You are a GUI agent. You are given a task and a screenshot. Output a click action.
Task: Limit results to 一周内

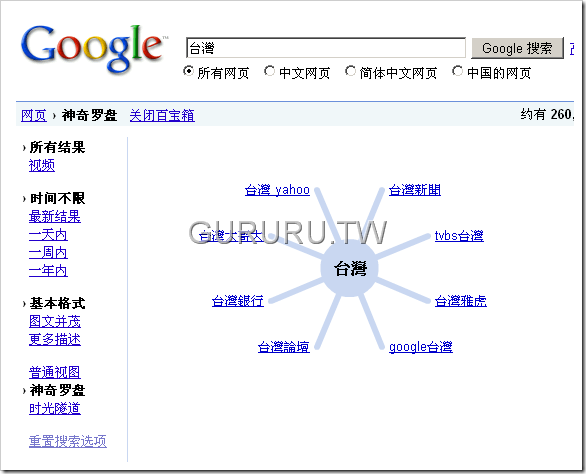click(48, 253)
